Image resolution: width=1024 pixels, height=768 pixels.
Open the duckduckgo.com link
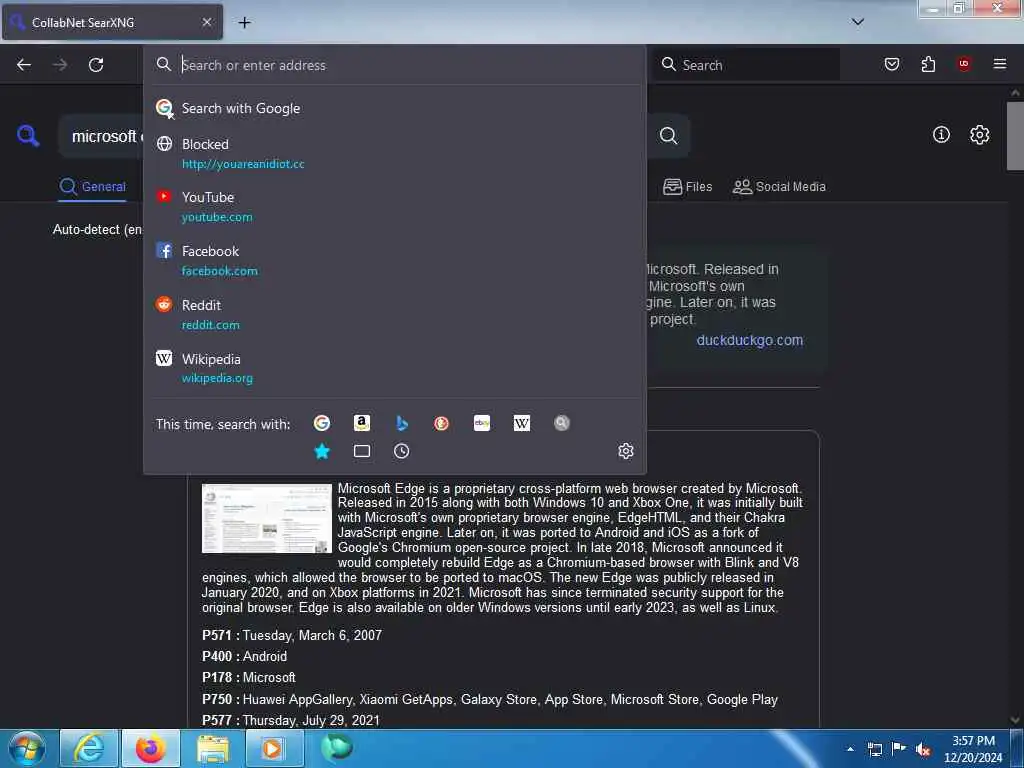tap(750, 340)
